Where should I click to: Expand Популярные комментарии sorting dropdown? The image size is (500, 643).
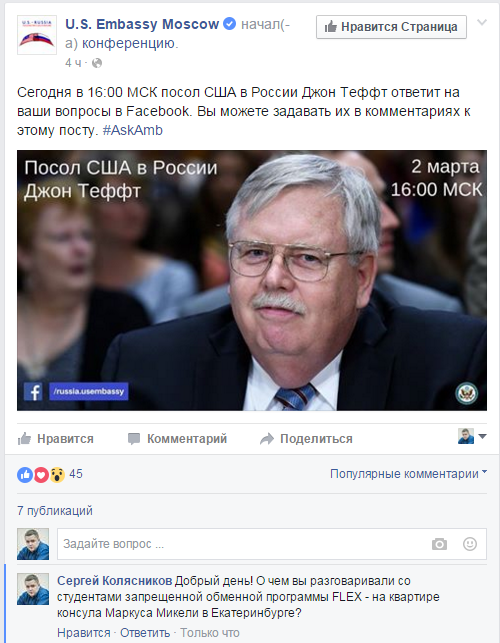point(409,474)
